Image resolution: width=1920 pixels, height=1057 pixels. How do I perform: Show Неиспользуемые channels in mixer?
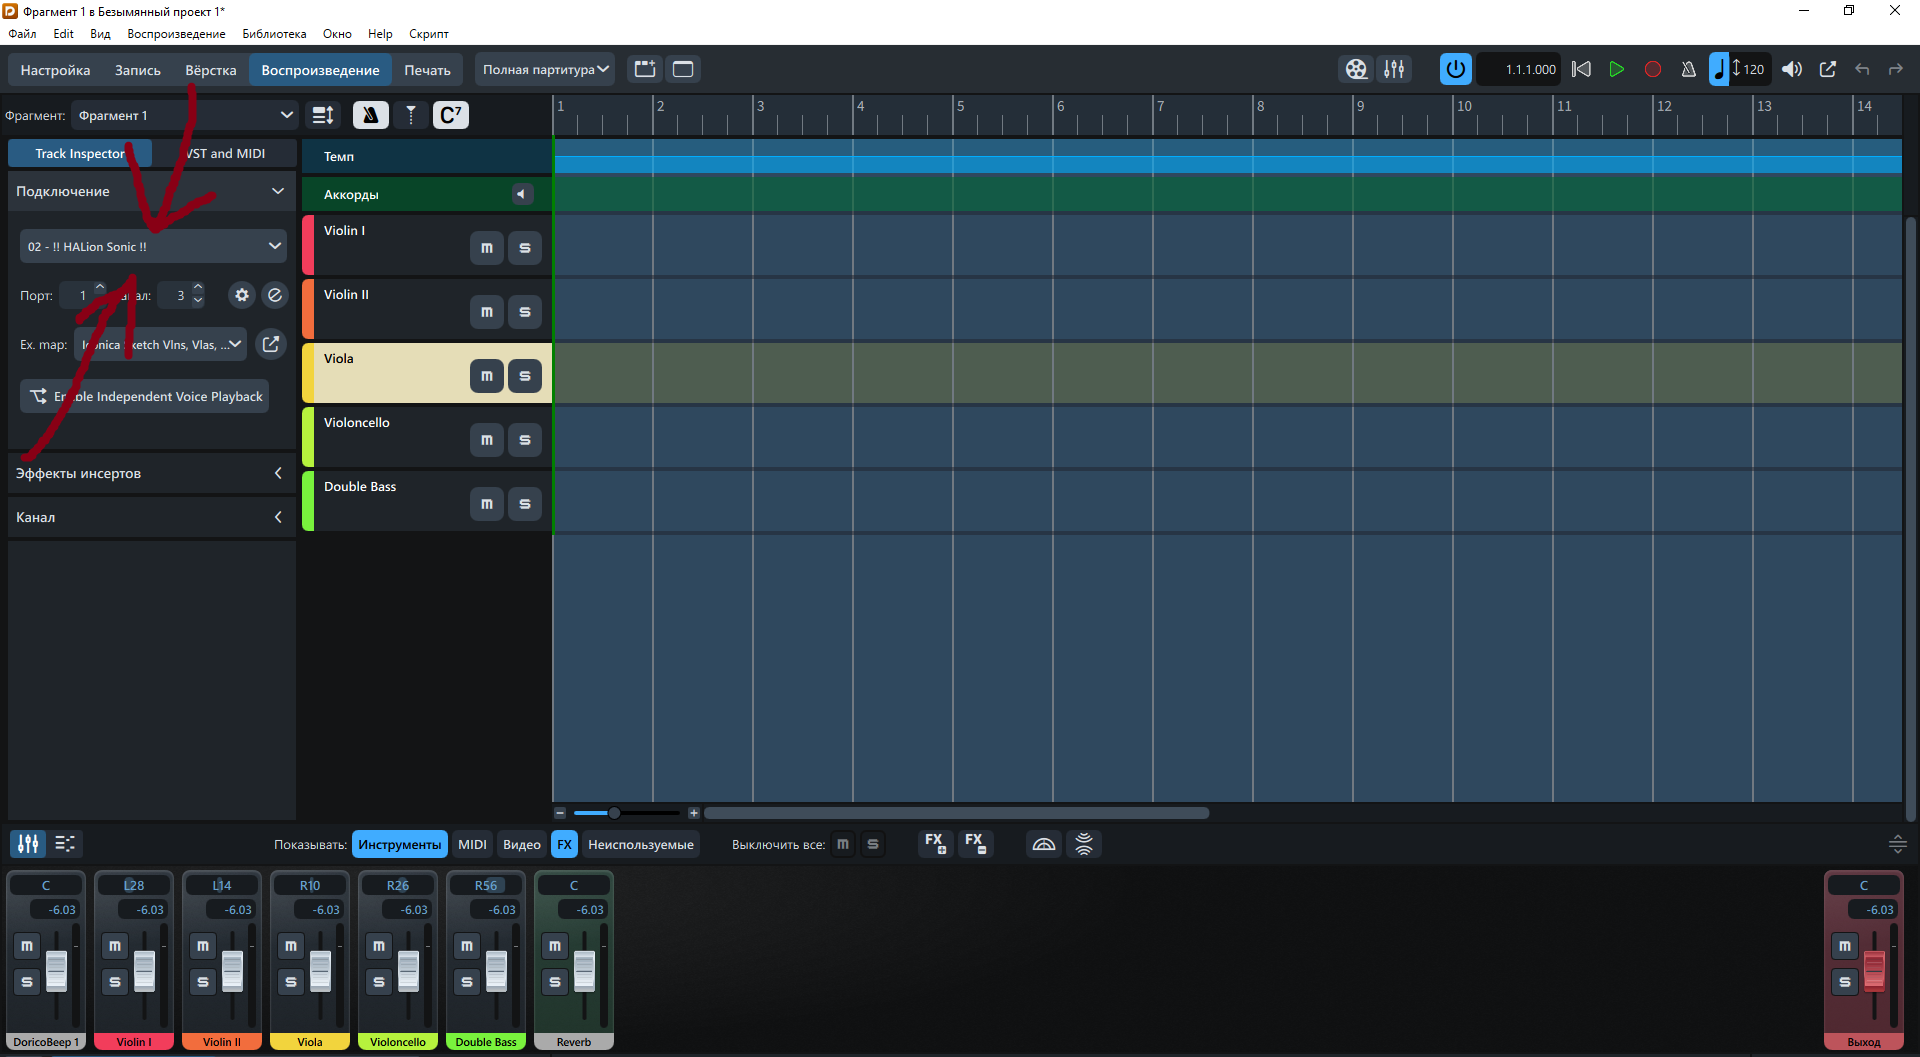tap(641, 844)
